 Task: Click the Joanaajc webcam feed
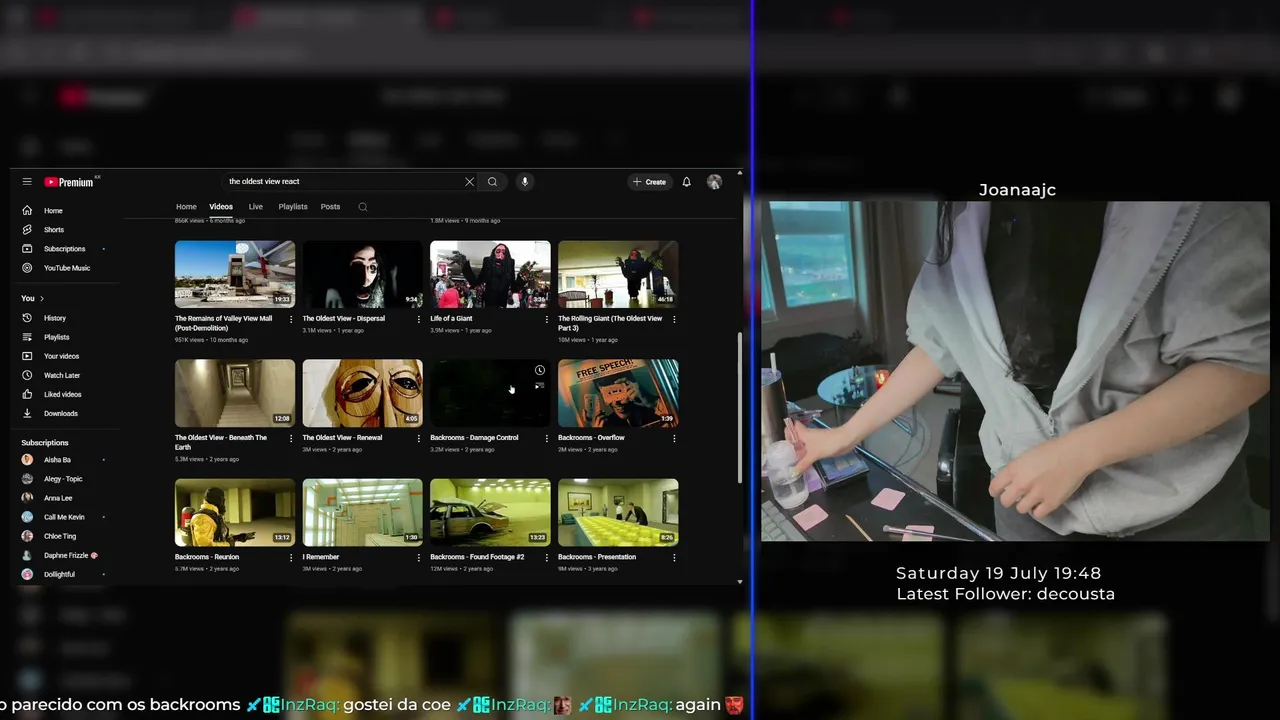tap(1015, 371)
